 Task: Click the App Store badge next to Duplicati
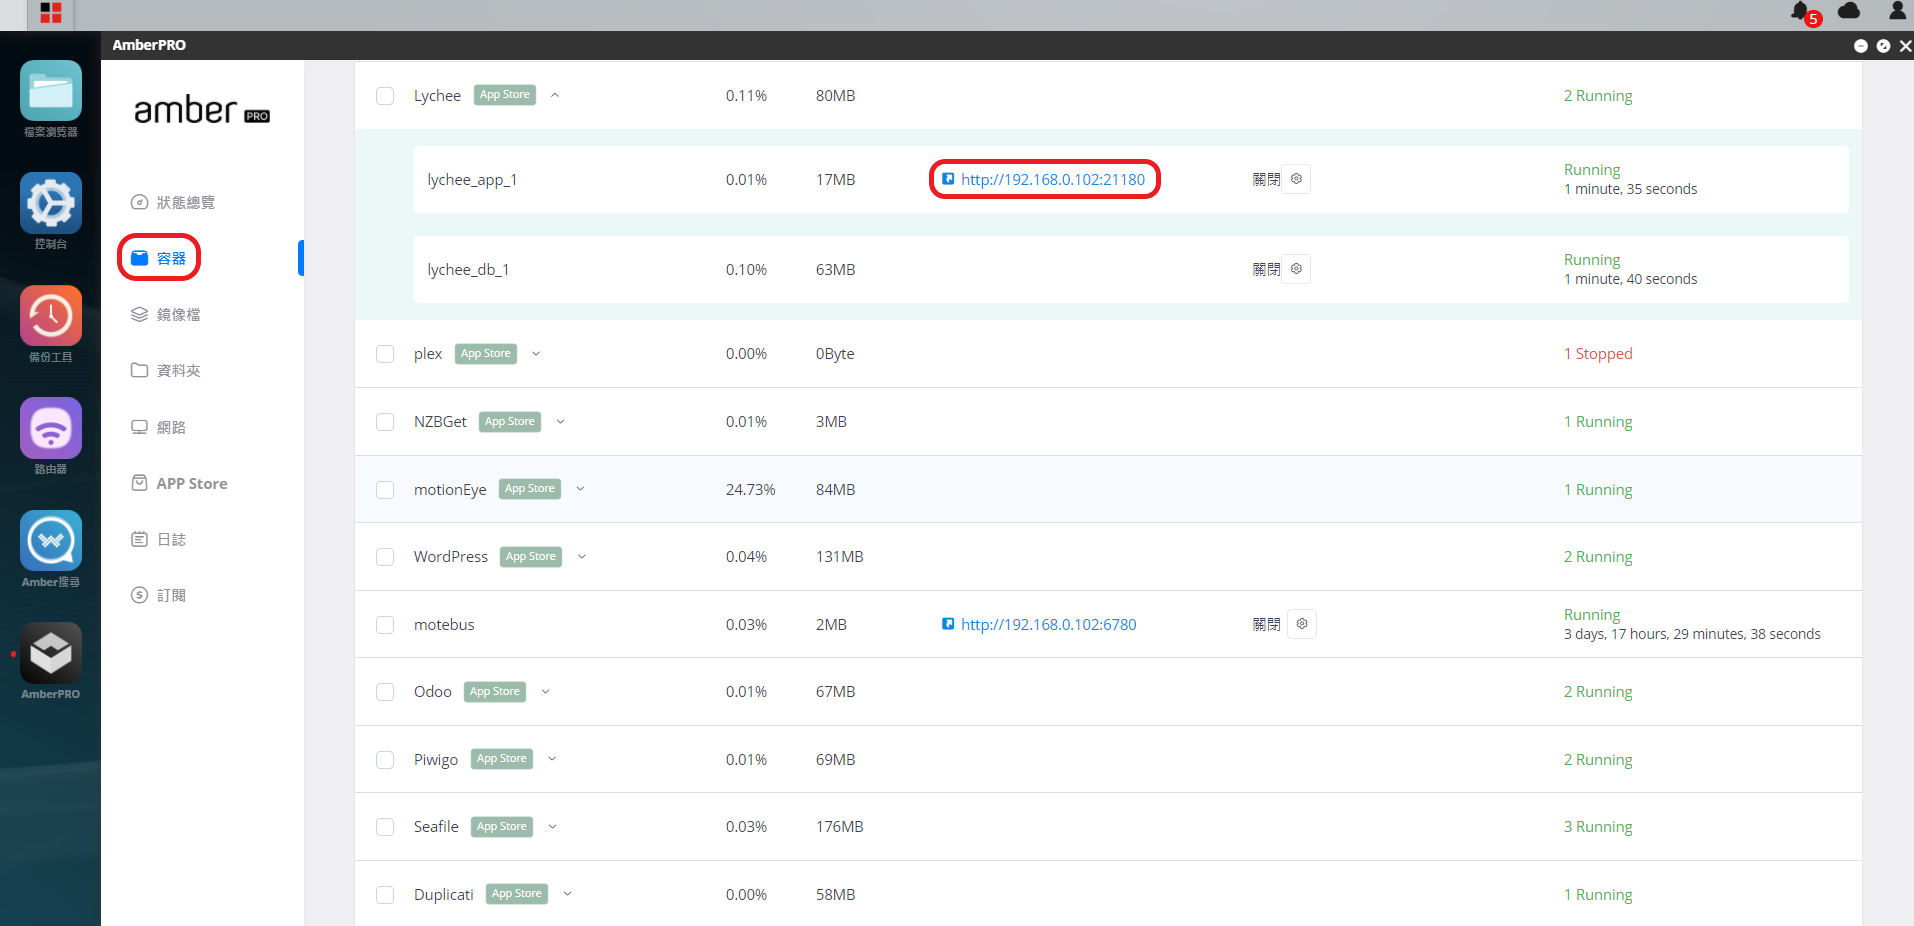click(x=517, y=894)
